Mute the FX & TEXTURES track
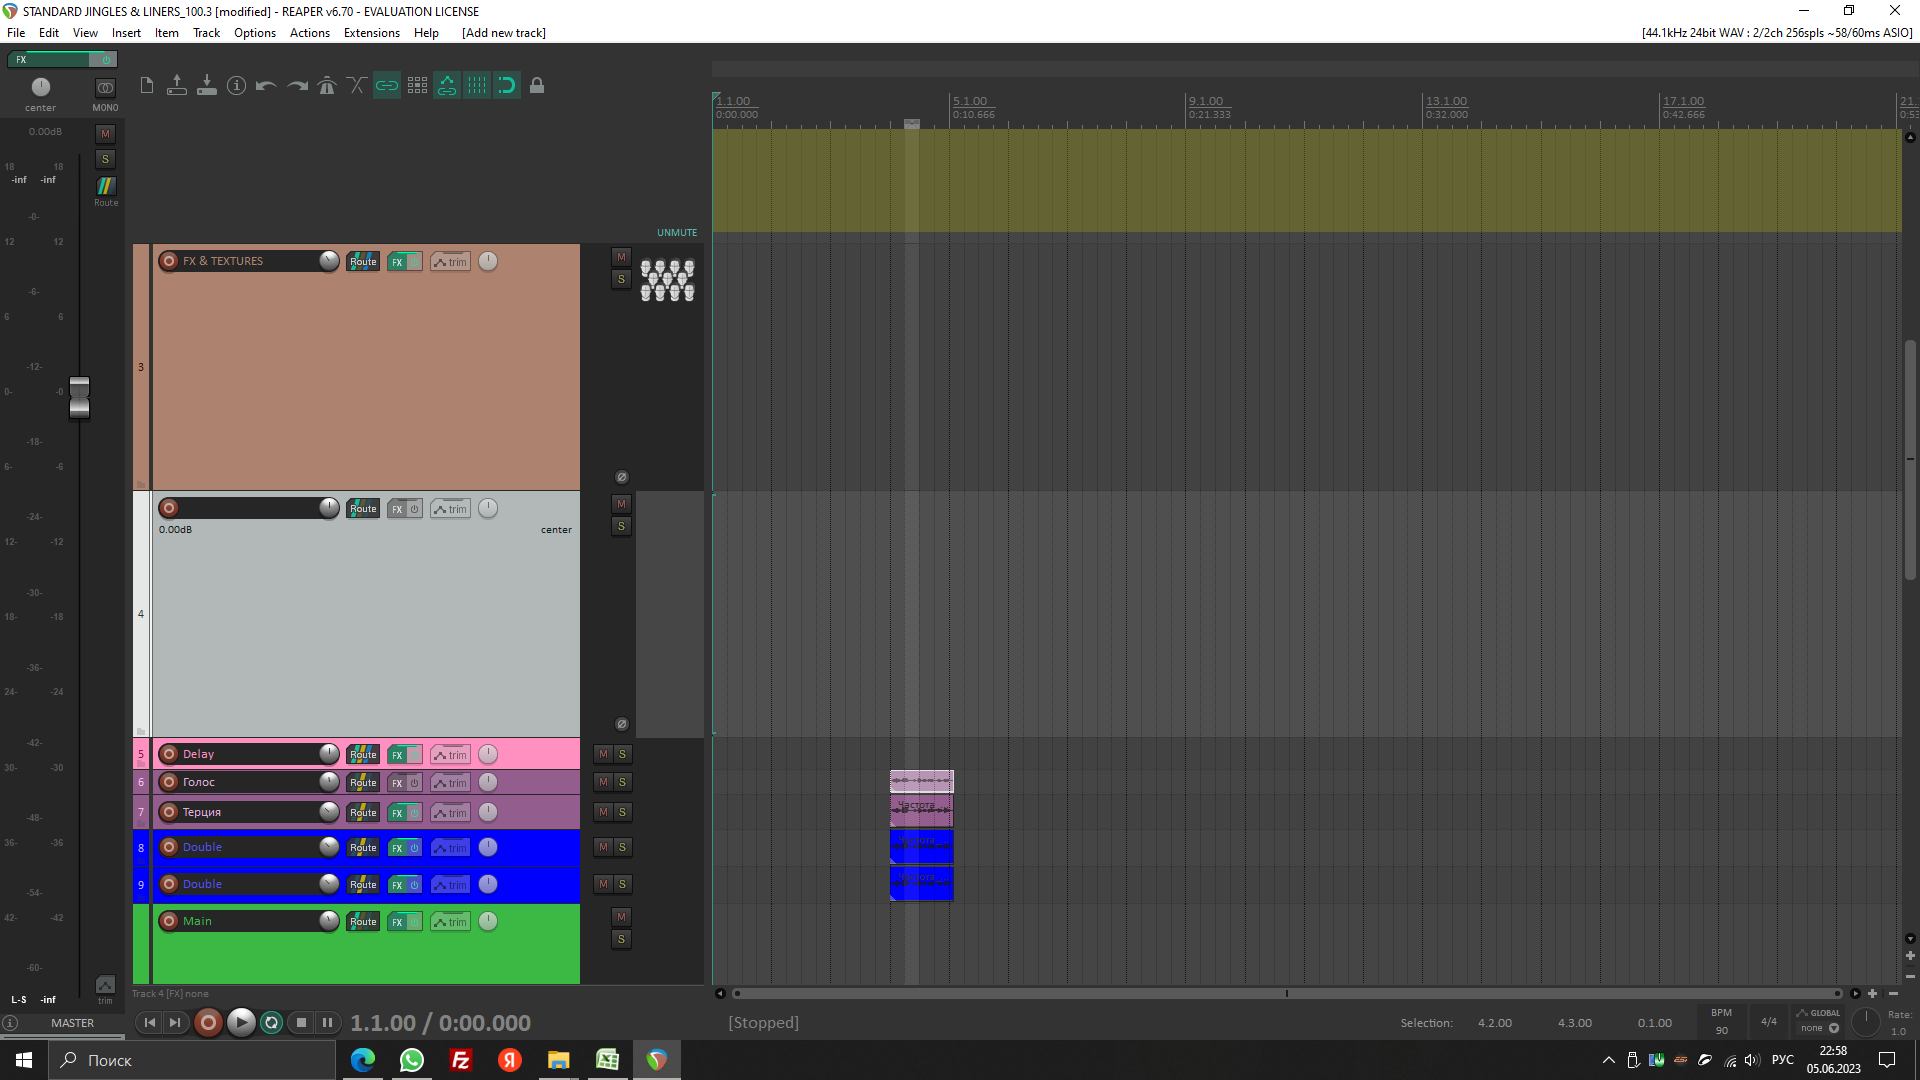This screenshot has width=1920, height=1080. 621,258
